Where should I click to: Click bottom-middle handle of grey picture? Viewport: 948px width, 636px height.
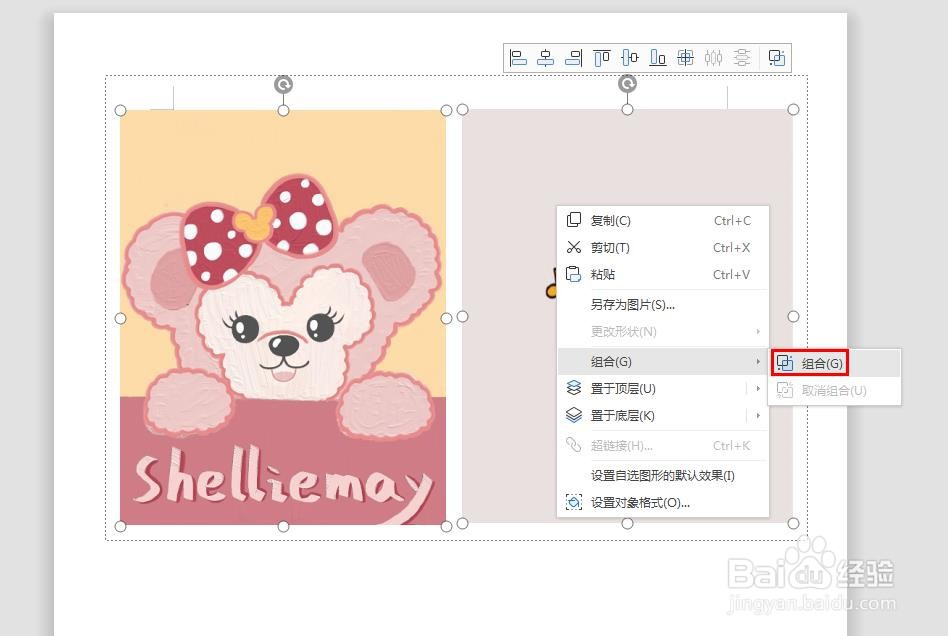point(628,524)
